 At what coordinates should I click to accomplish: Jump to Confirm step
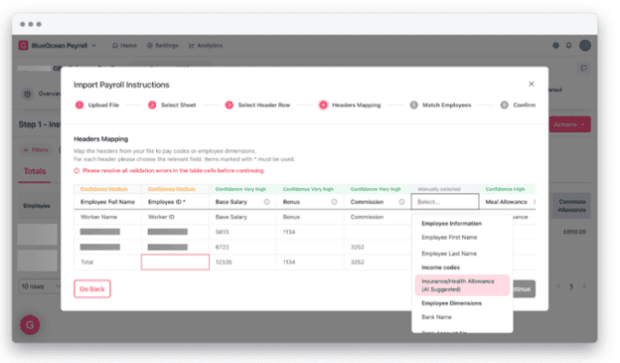(x=518, y=105)
